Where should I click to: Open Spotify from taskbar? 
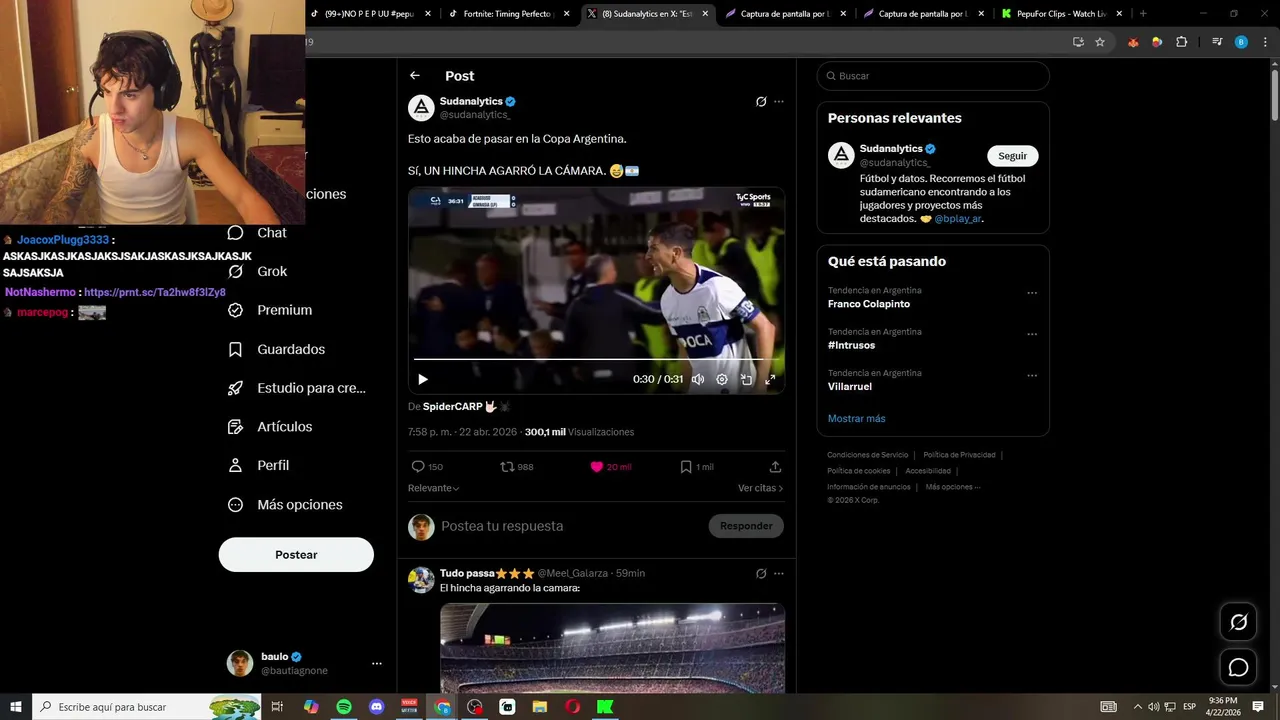[x=344, y=707]
